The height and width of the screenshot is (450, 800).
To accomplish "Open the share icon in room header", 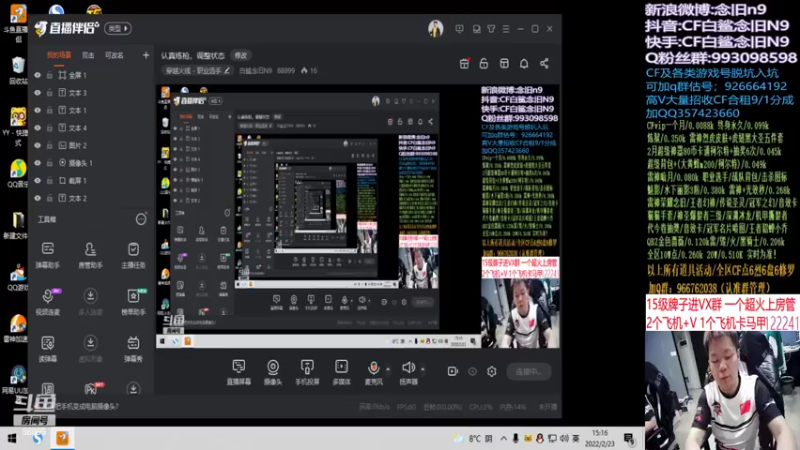I will pos(544,63).
